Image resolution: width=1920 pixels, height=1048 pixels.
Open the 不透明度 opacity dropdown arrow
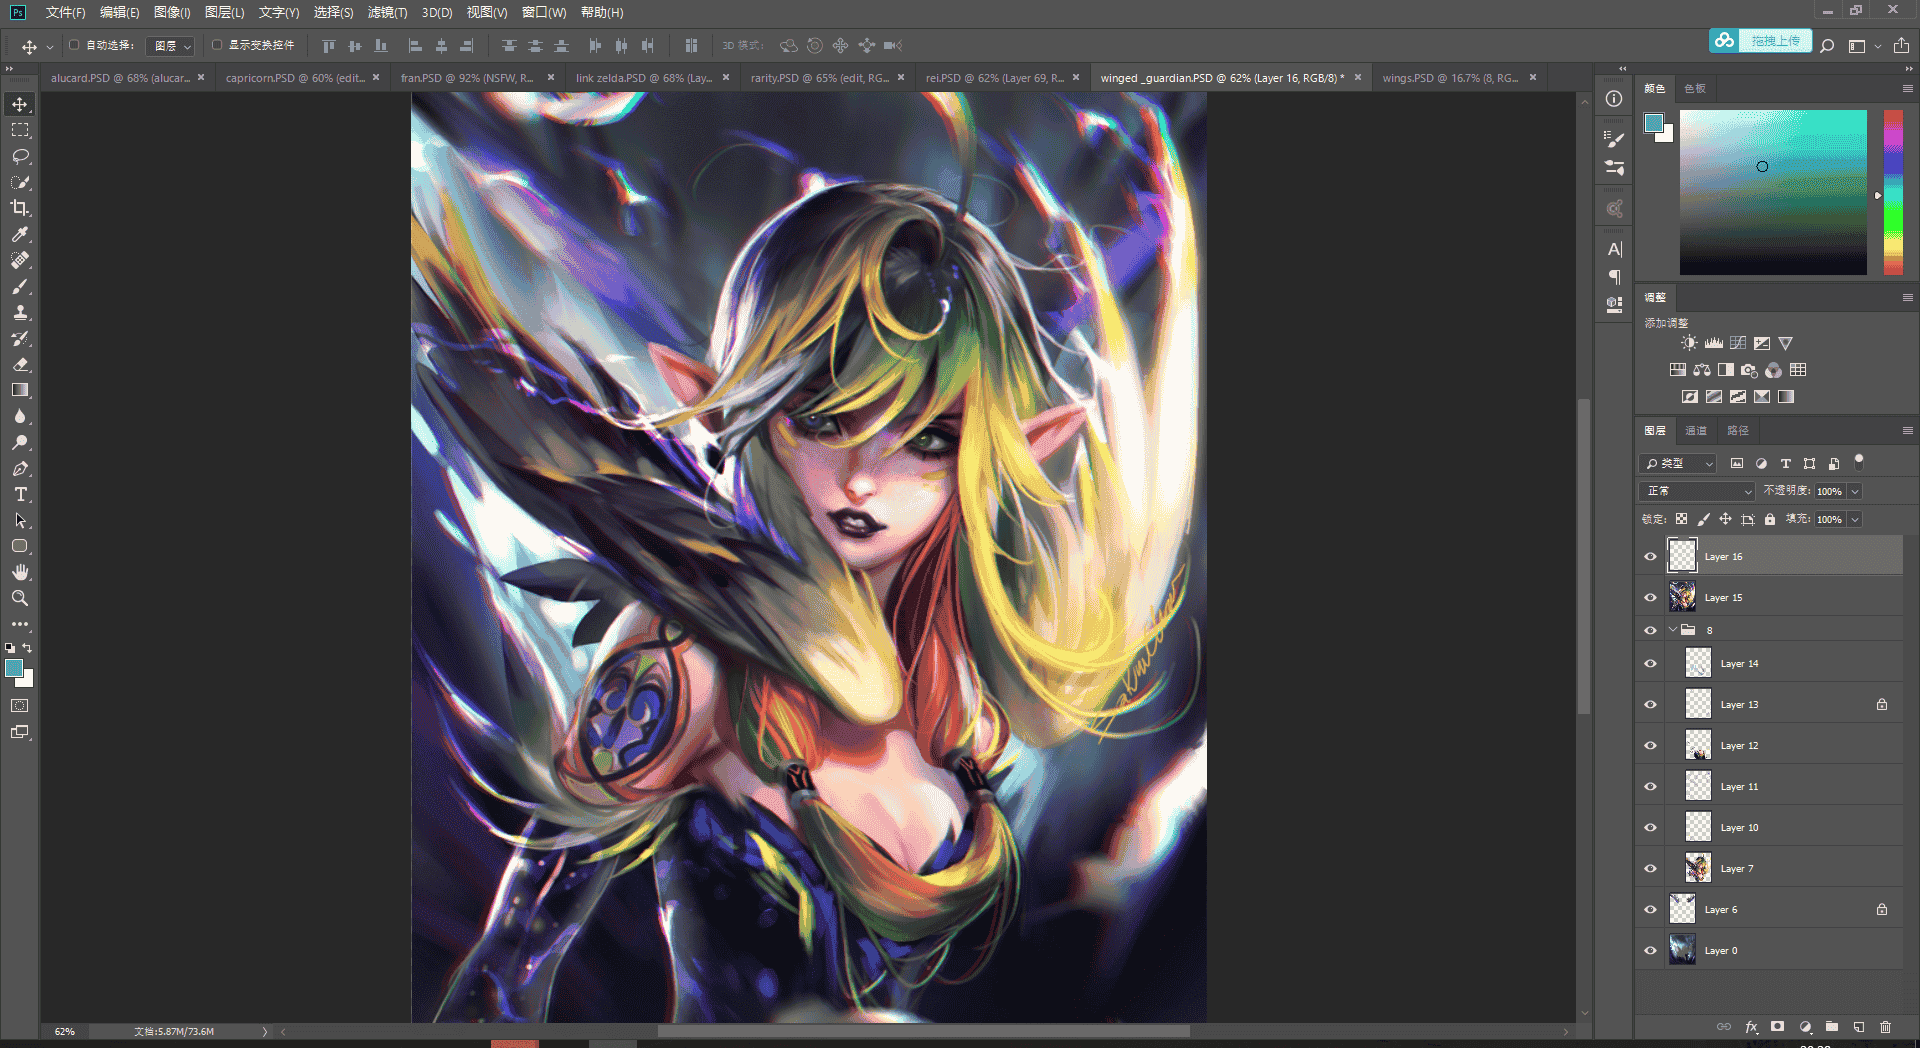(x=1855, y=491)
